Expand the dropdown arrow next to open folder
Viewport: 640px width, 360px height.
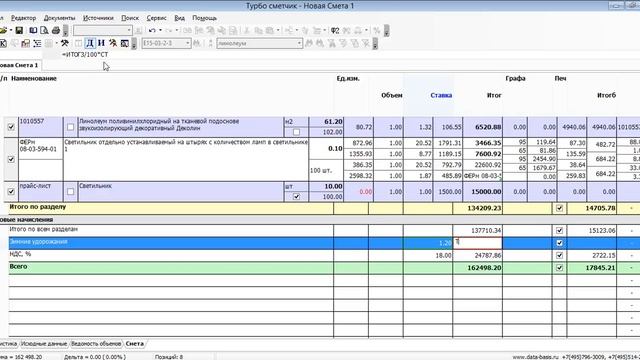(11, 30)
